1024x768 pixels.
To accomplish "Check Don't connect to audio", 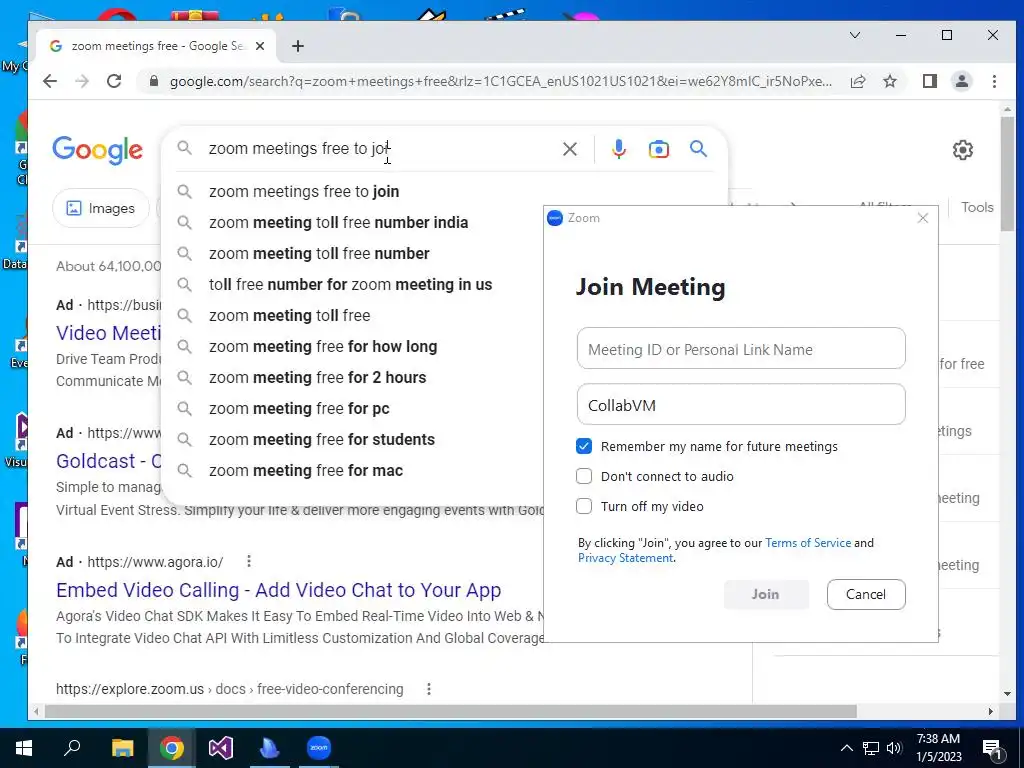I will [584, 476].
